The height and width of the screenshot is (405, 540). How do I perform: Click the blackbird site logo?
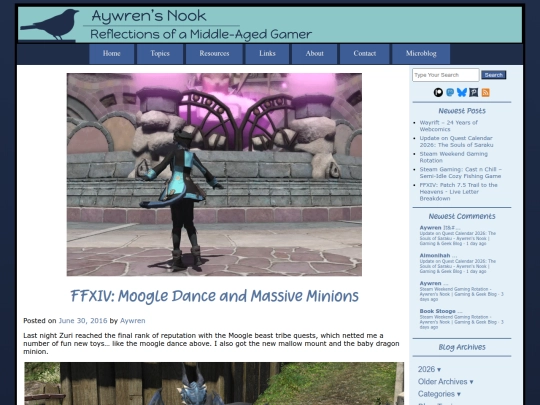pos(50,24)
